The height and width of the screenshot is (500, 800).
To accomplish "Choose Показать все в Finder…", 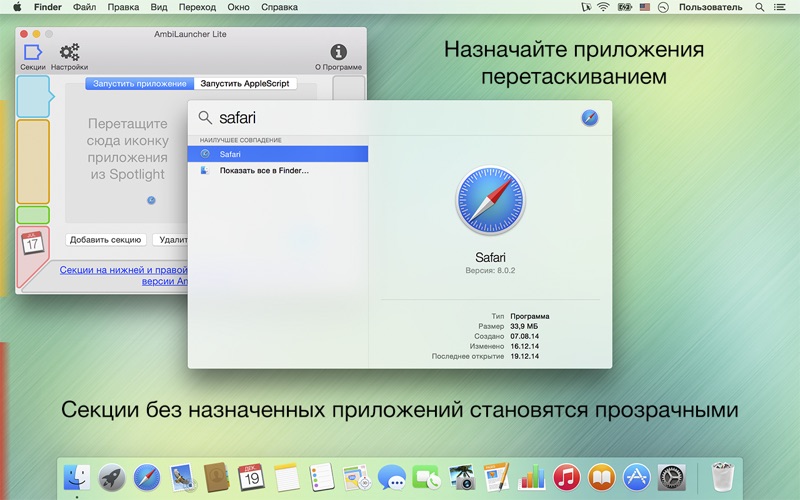I will pos(278,170).
